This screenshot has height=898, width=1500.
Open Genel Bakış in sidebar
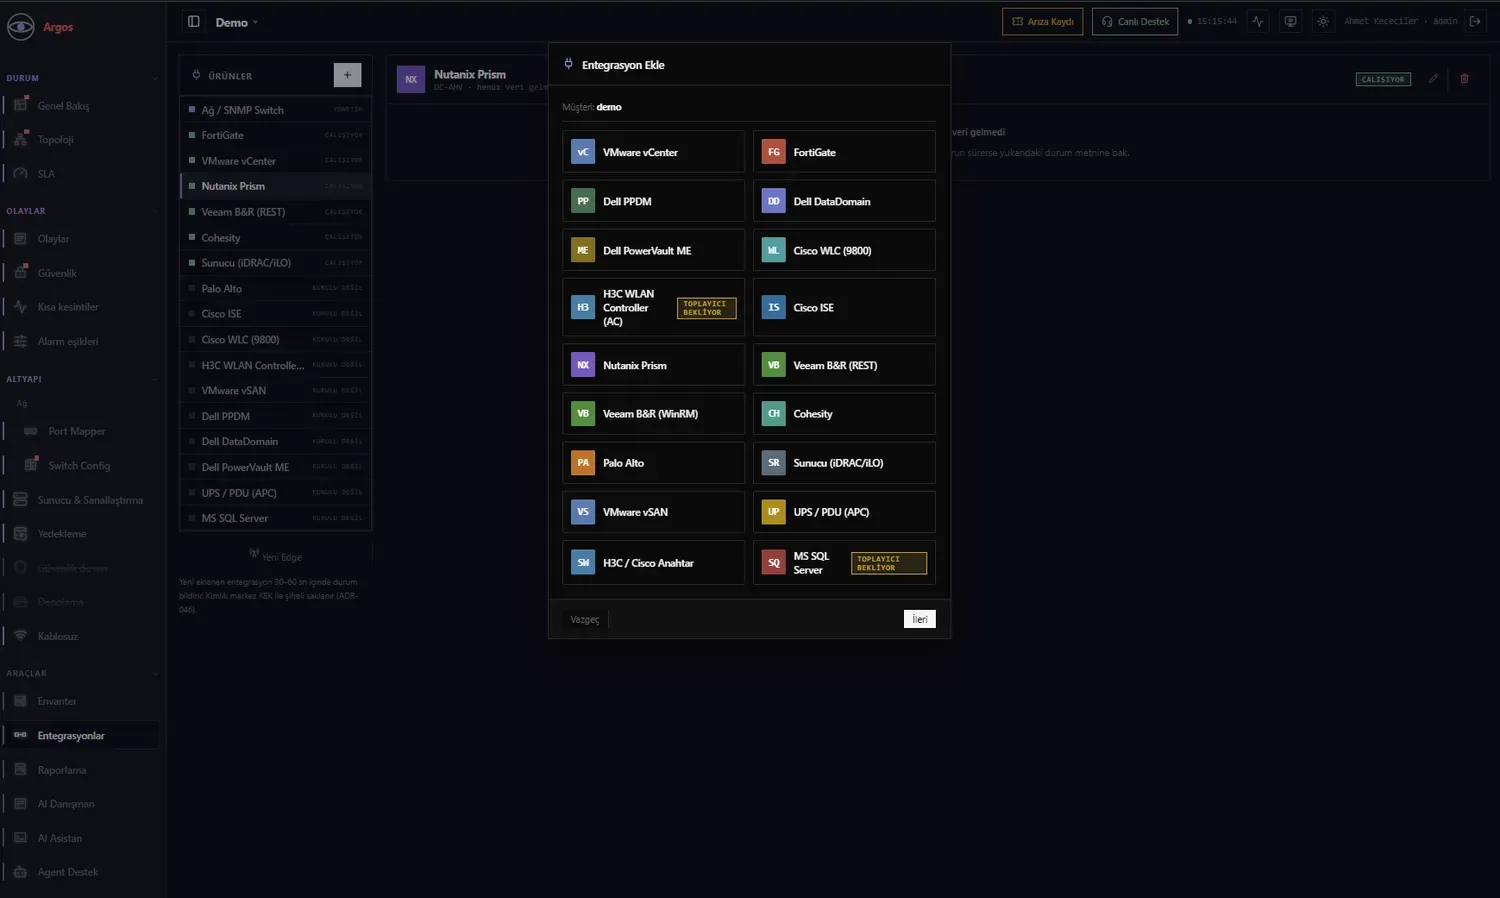(81, 105)
